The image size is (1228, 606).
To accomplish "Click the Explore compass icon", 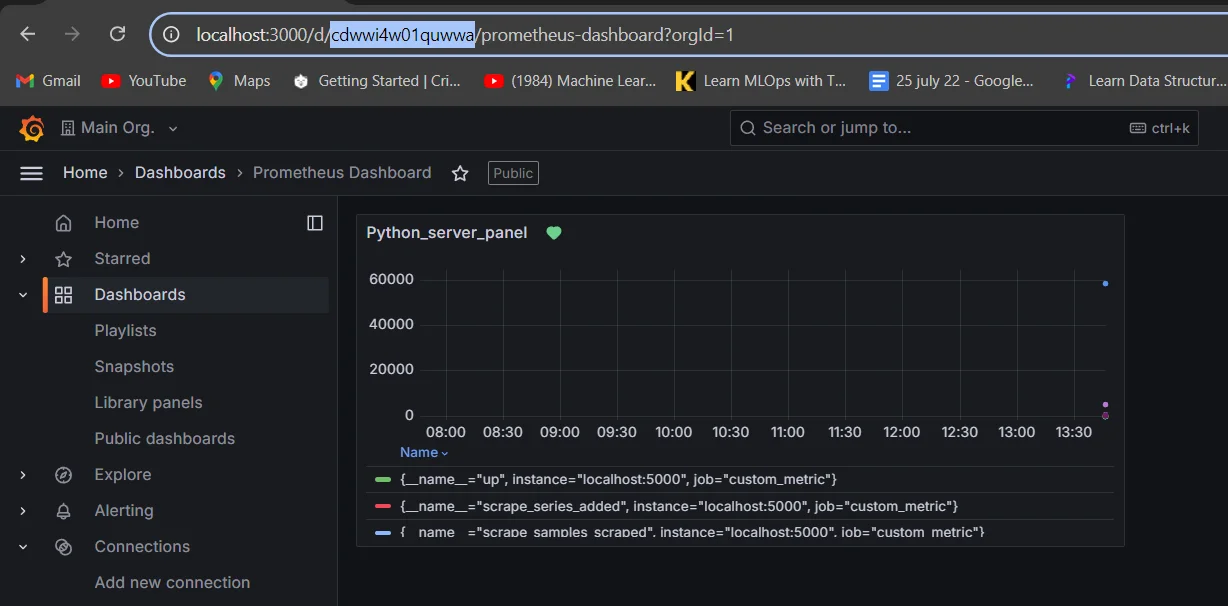I will pyautogui.click(x=64, y=475).
